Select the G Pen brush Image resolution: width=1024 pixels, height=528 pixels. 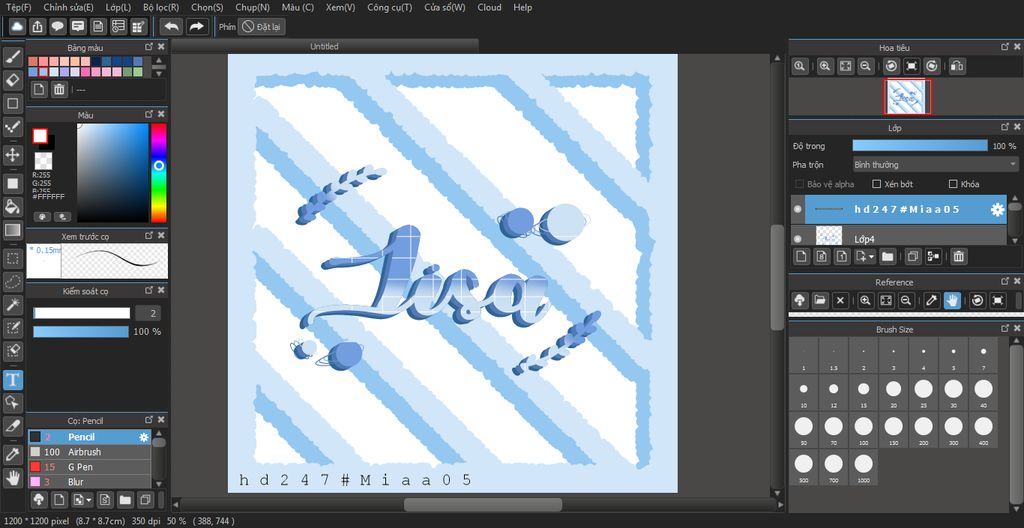(89, 467)
